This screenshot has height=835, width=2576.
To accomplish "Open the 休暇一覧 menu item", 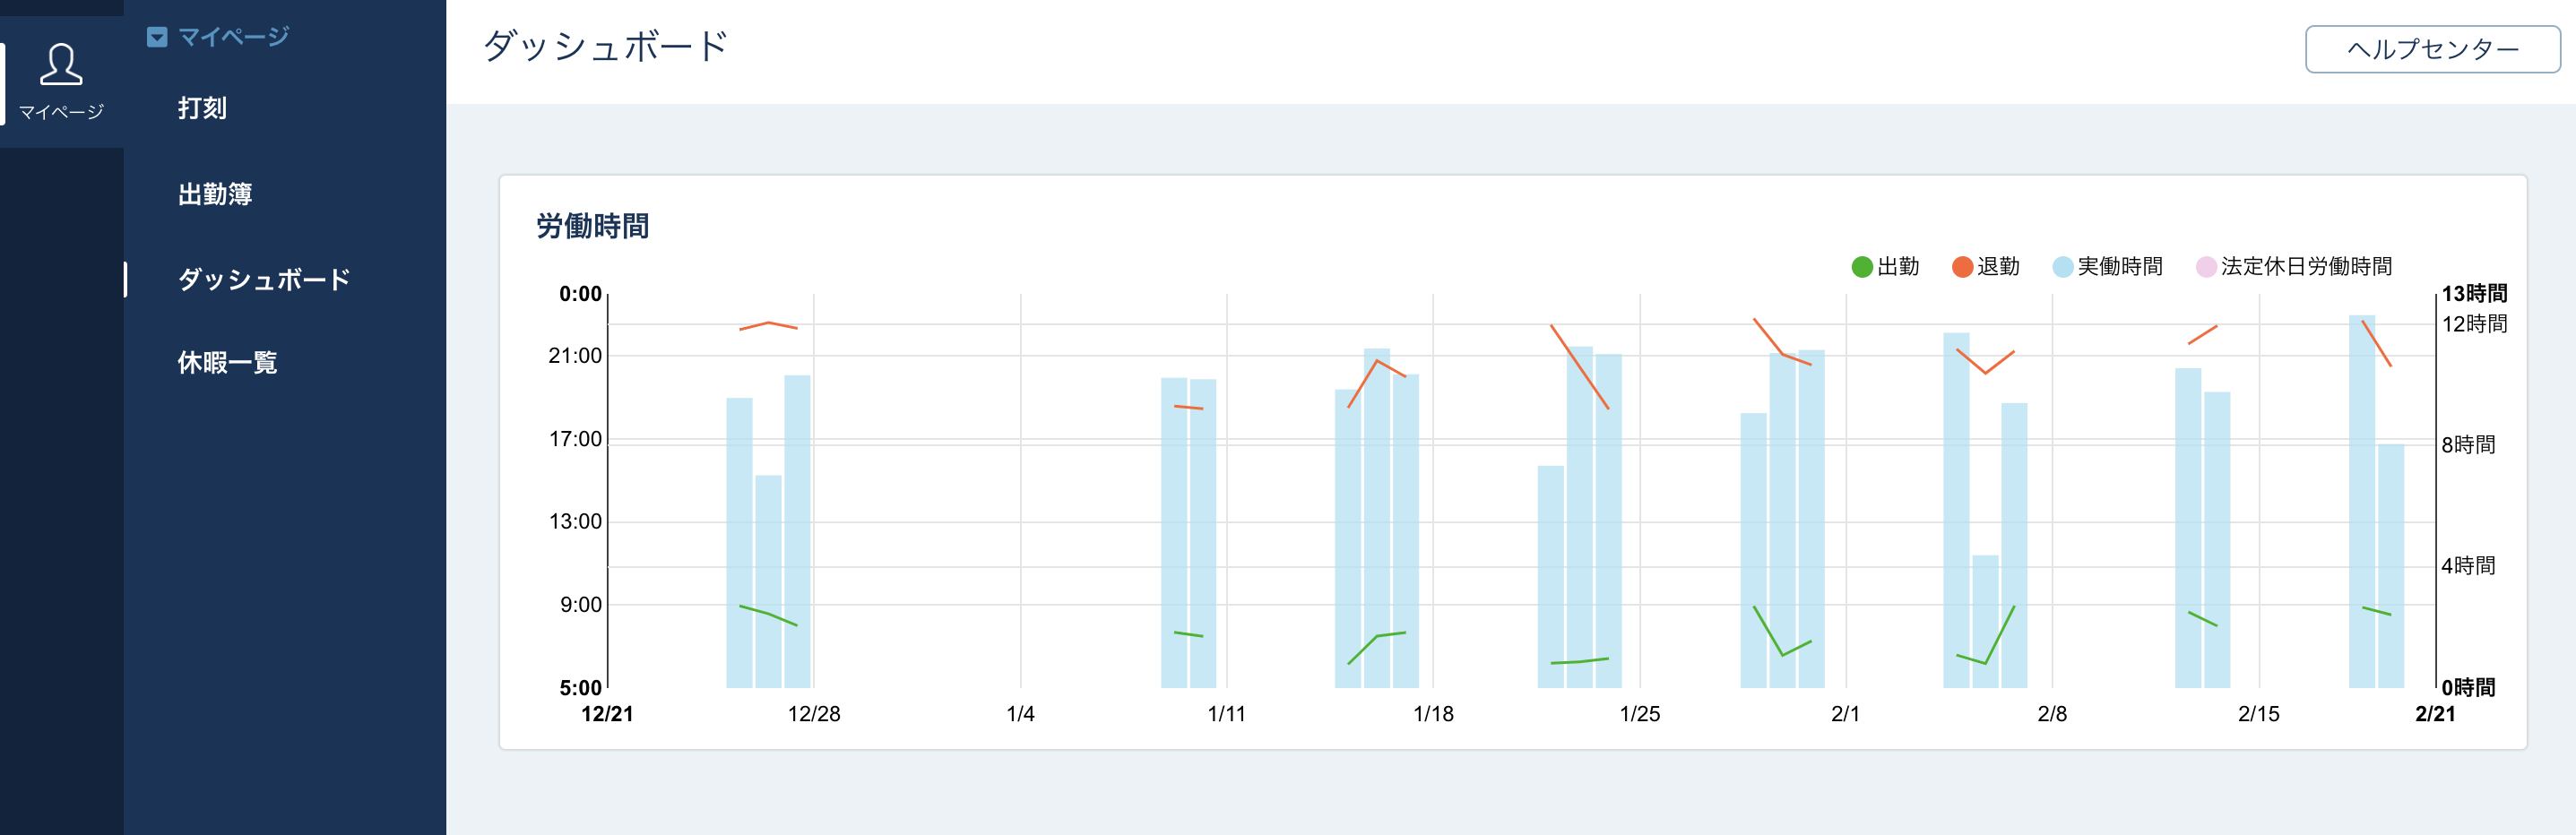I will coord(227,362).
